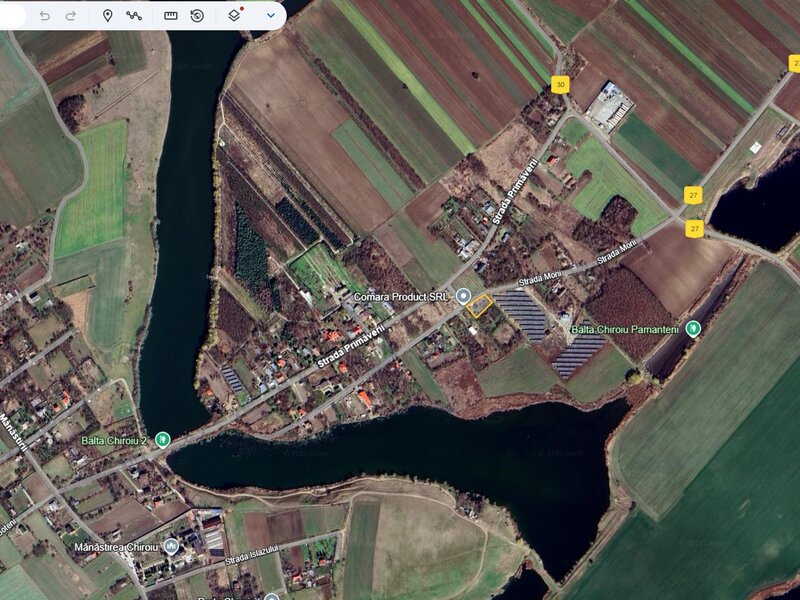Open the map layers panel icon
The height and width of the screenshot is (600, 800).
(x=234, y=16)
